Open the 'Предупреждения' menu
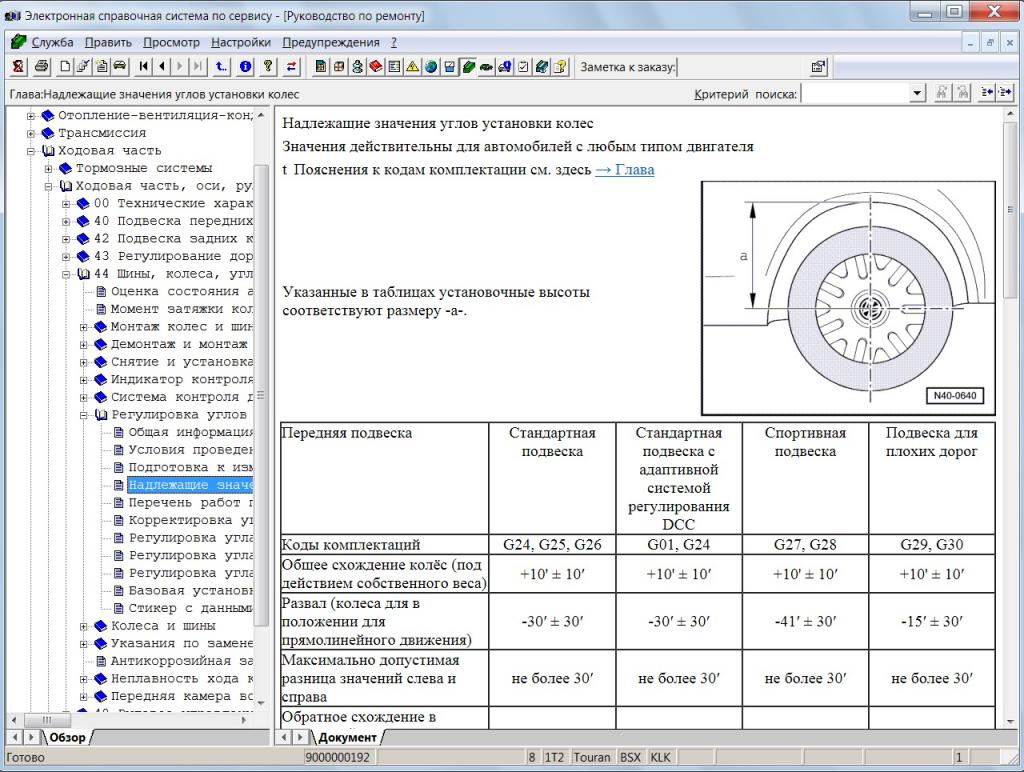 pos(330,42)
